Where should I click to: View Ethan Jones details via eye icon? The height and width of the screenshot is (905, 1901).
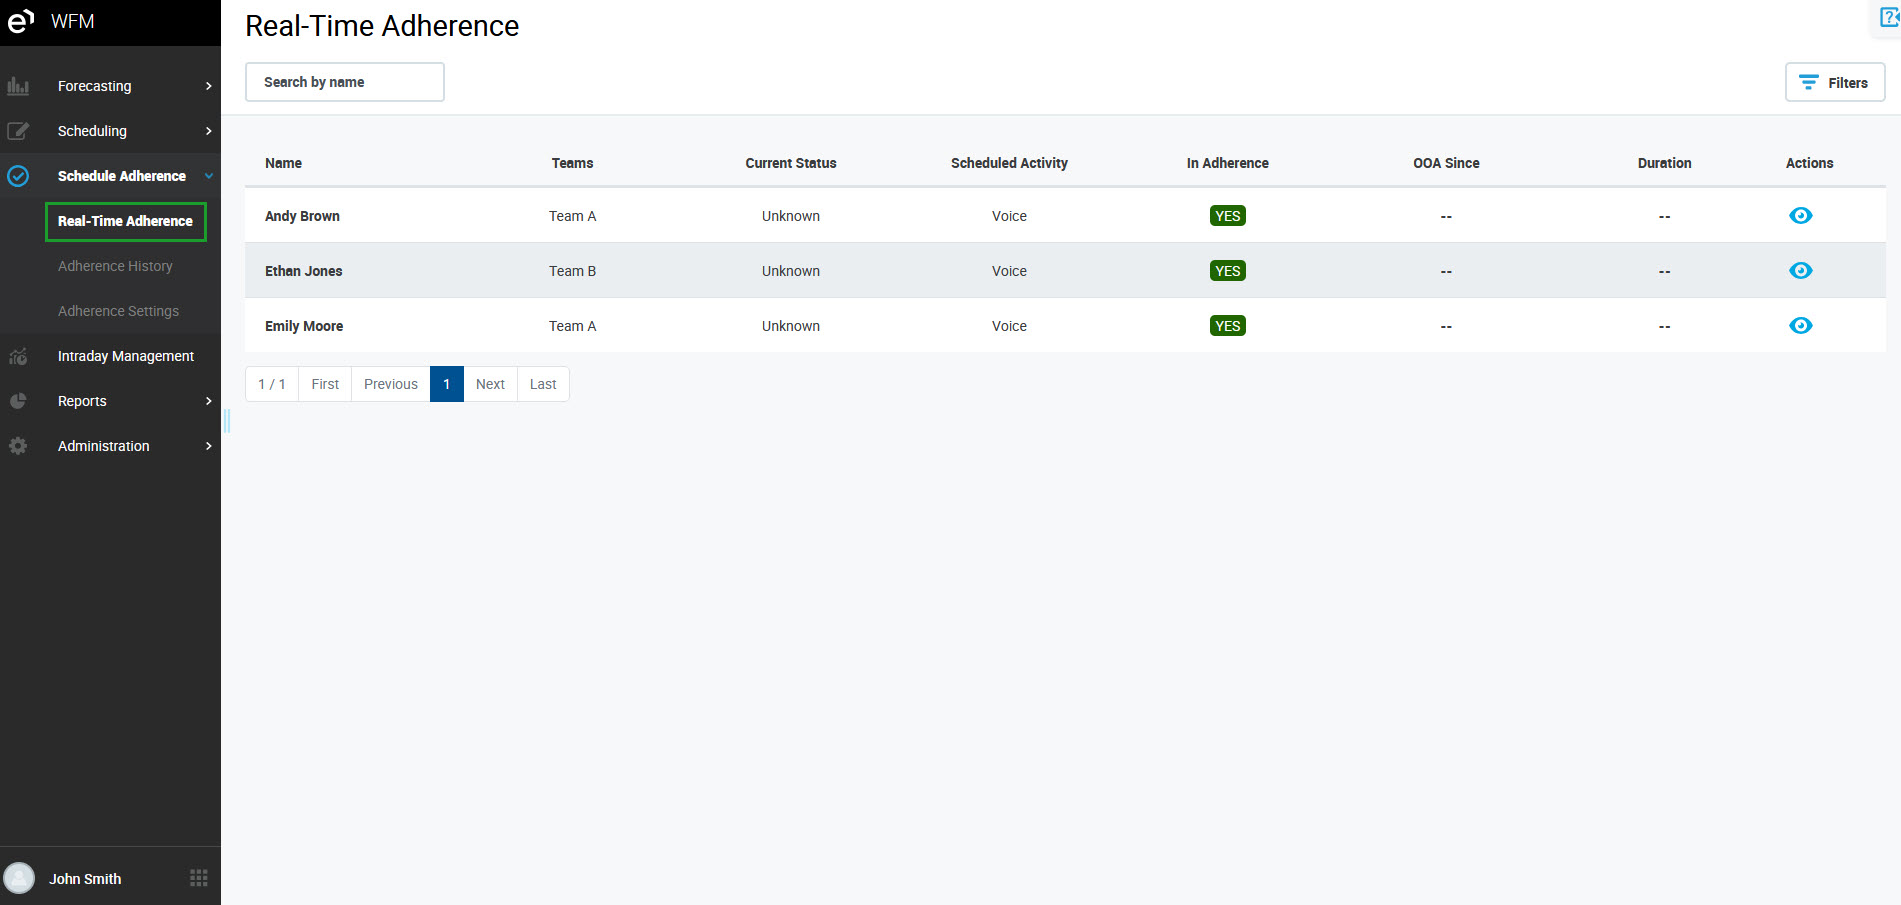pyautogui.click(x=1800, y=271)
